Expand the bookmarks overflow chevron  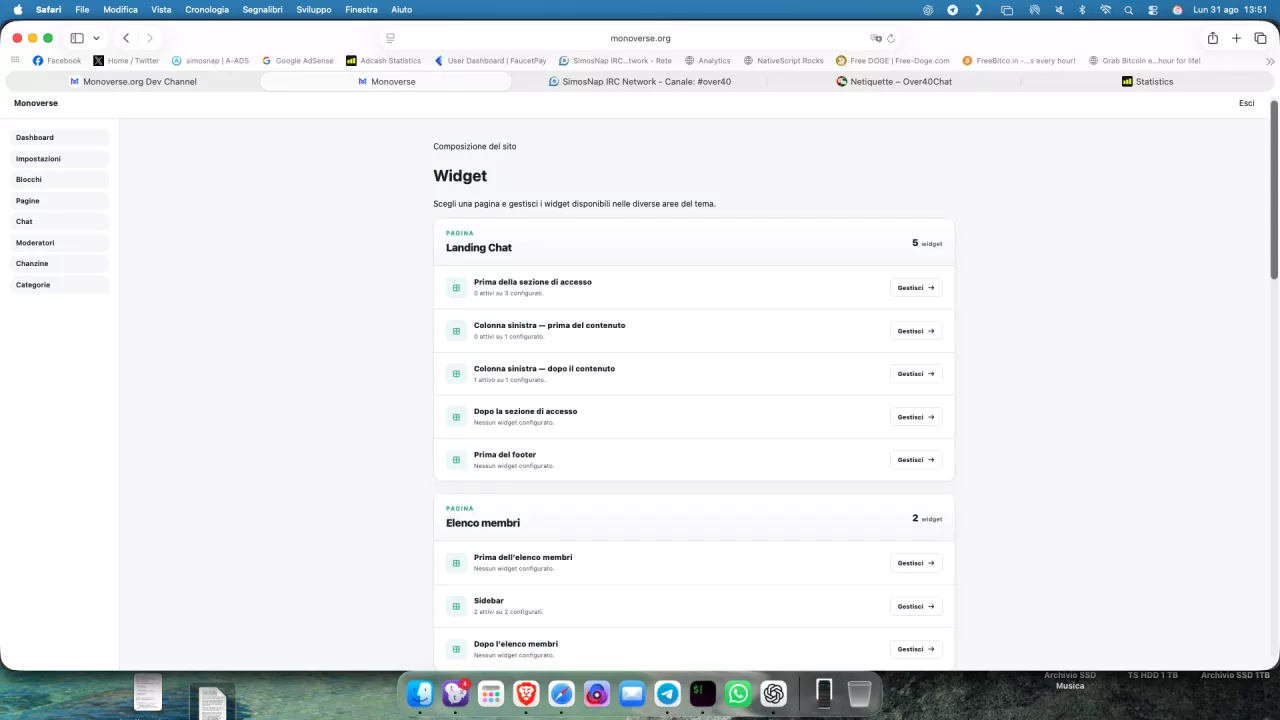[1270, 61]
